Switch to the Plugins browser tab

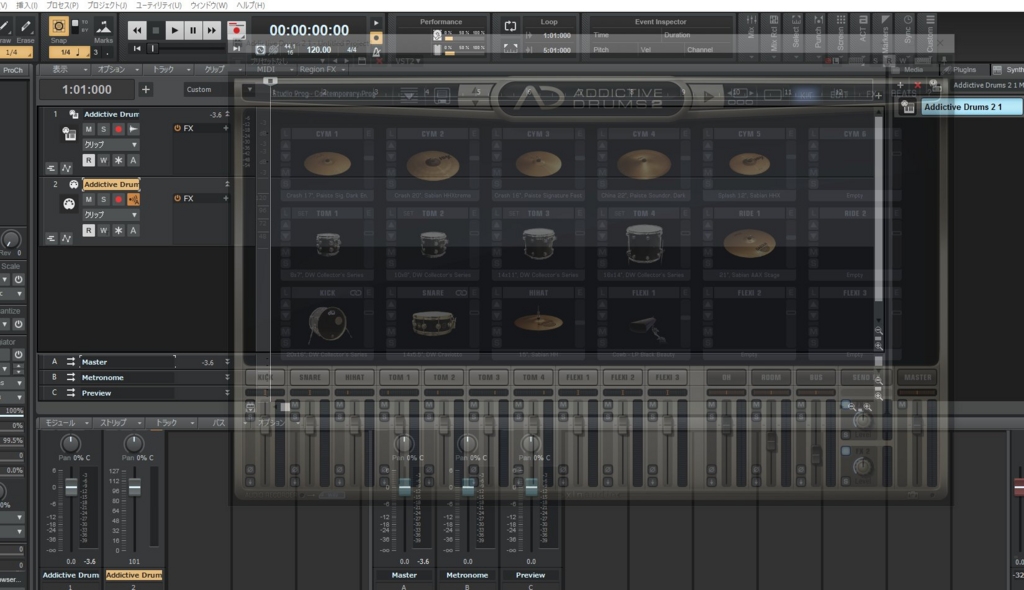[x=963, y=69]
